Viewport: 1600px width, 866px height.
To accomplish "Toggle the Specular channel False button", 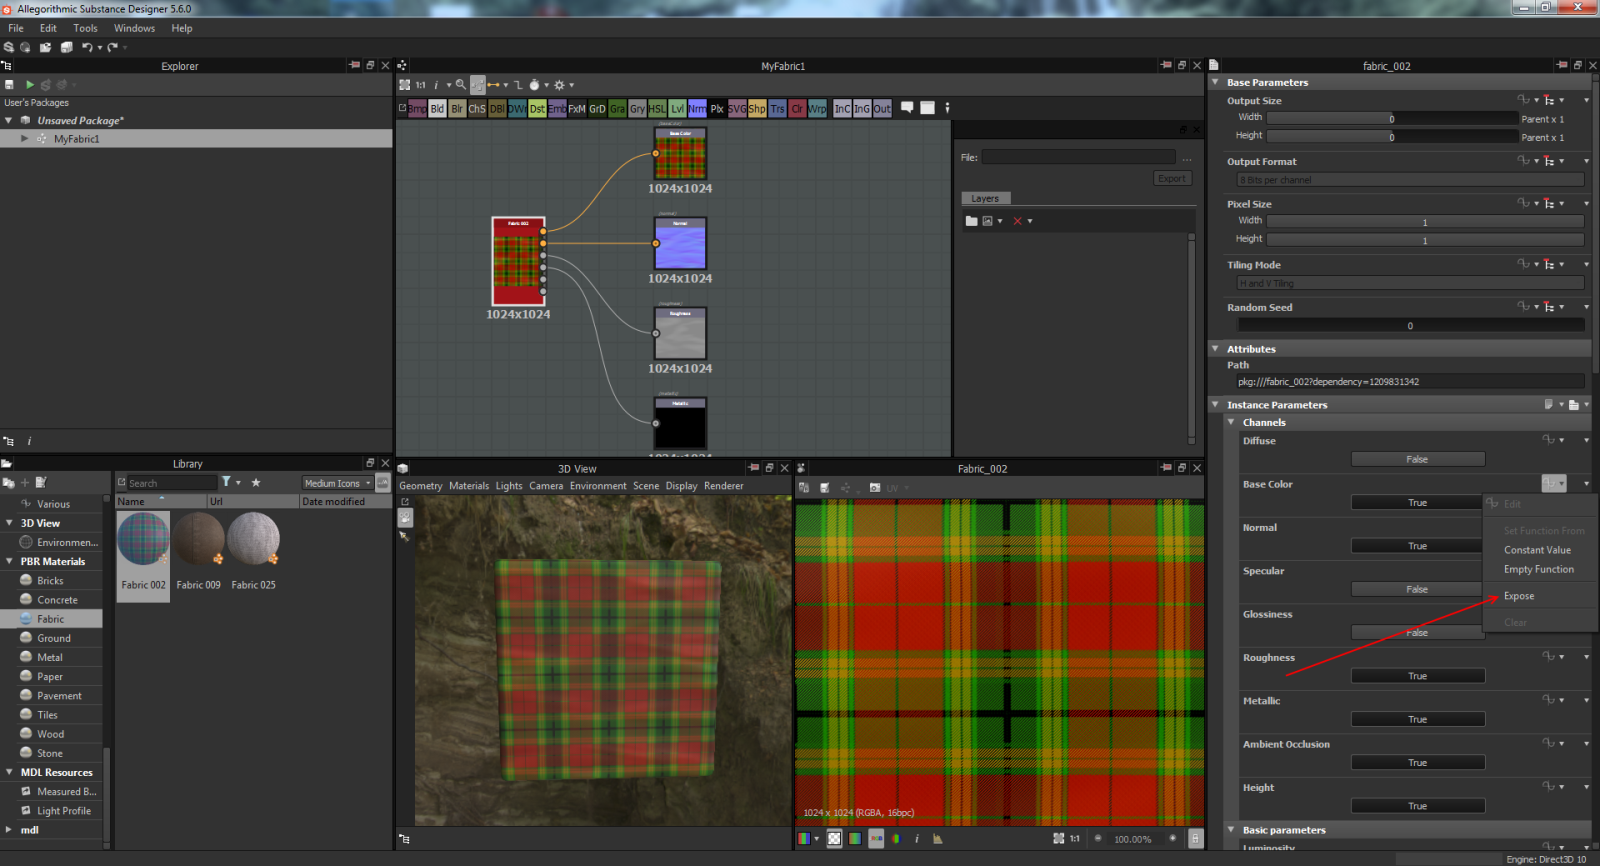I will pyautogui.click(x=1418, y=589).
